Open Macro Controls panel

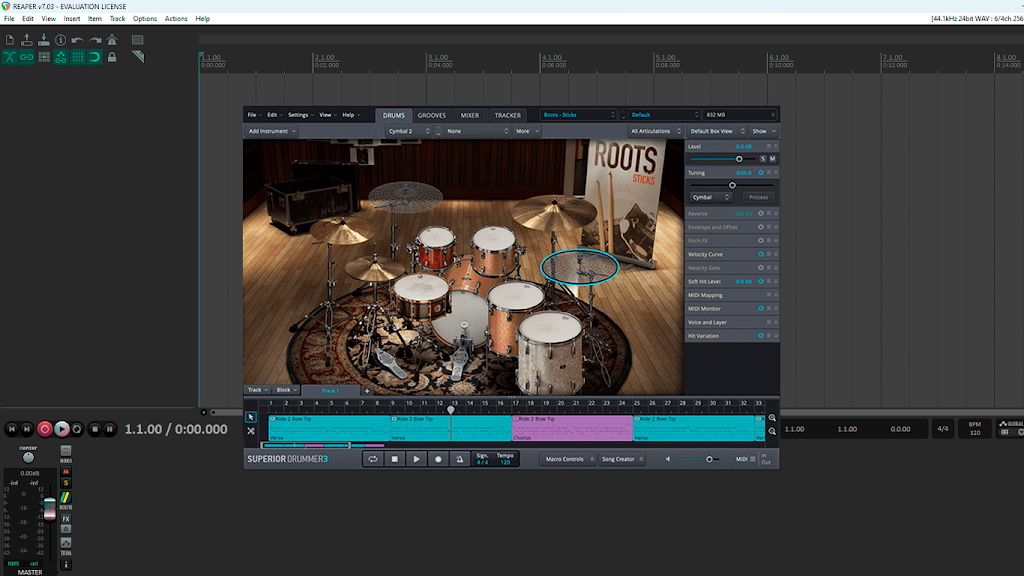(x=568, y=459)
